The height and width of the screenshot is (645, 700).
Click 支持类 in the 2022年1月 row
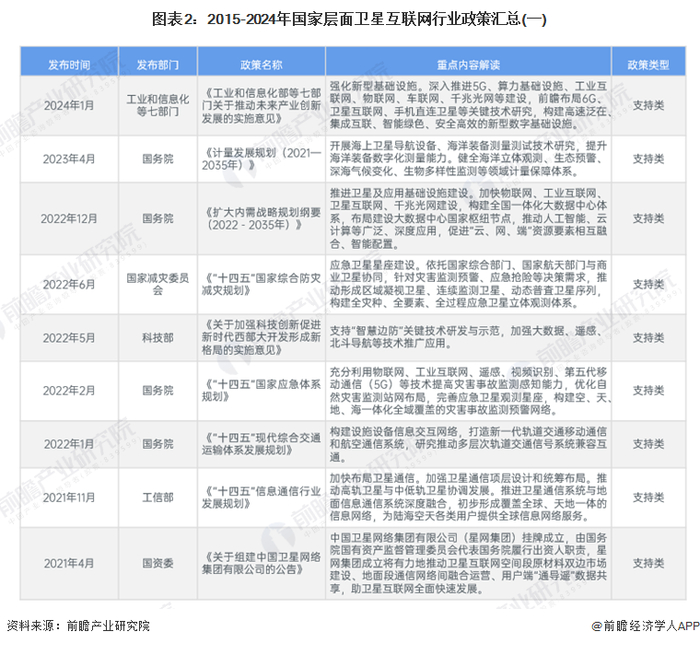[648, 444]
